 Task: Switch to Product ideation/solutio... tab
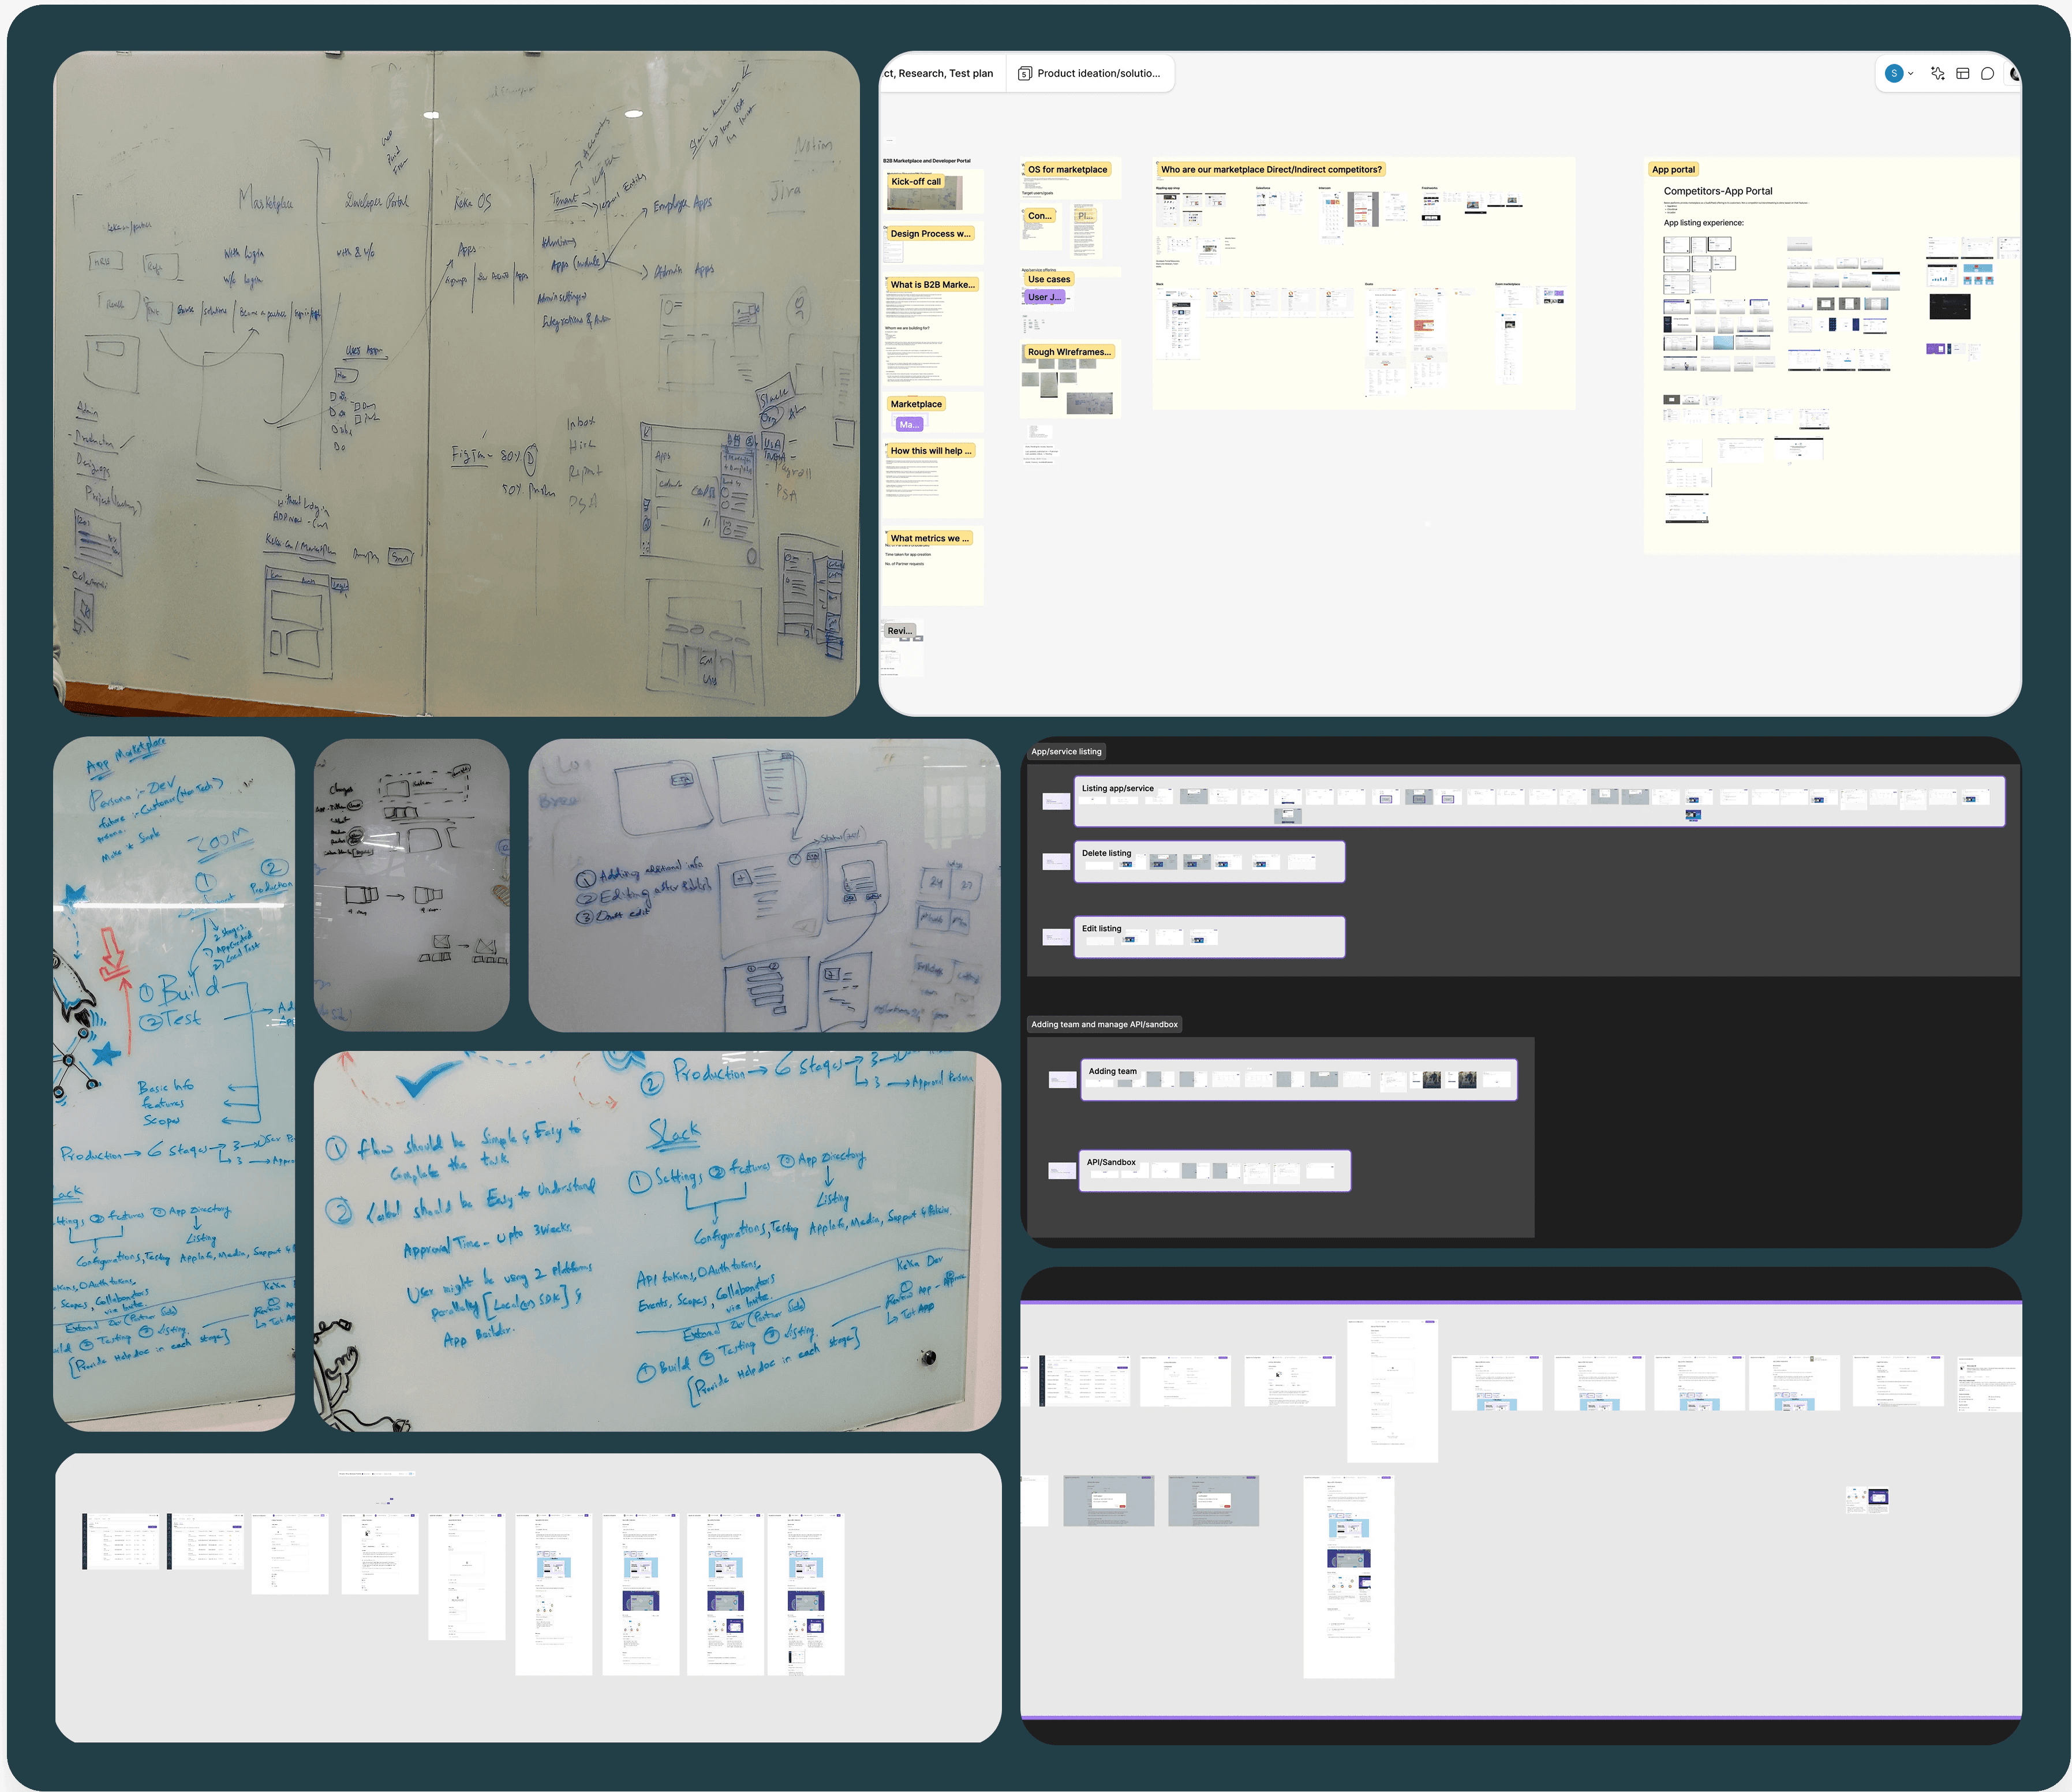click(1098, 74)
